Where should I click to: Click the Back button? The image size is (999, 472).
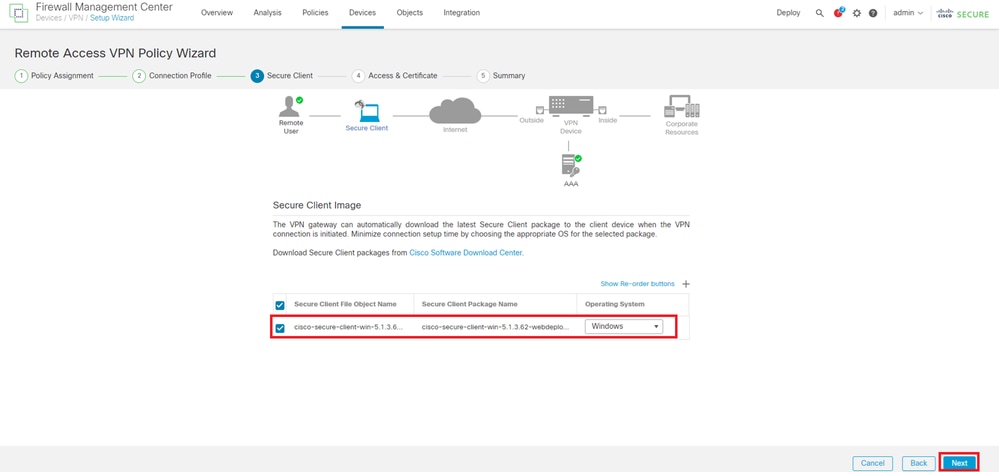(918, 463)
